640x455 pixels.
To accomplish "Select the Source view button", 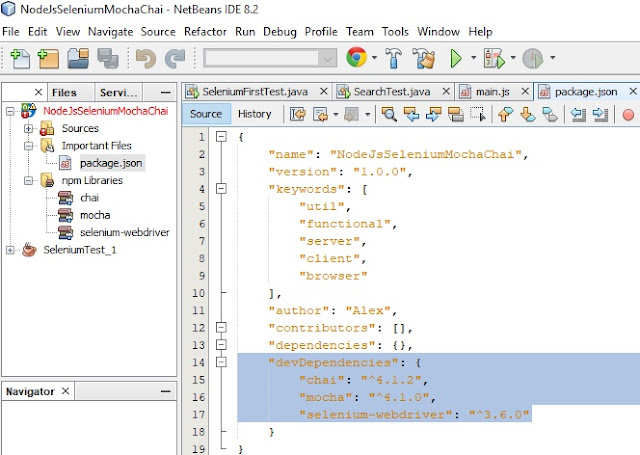I will point(206,114).
